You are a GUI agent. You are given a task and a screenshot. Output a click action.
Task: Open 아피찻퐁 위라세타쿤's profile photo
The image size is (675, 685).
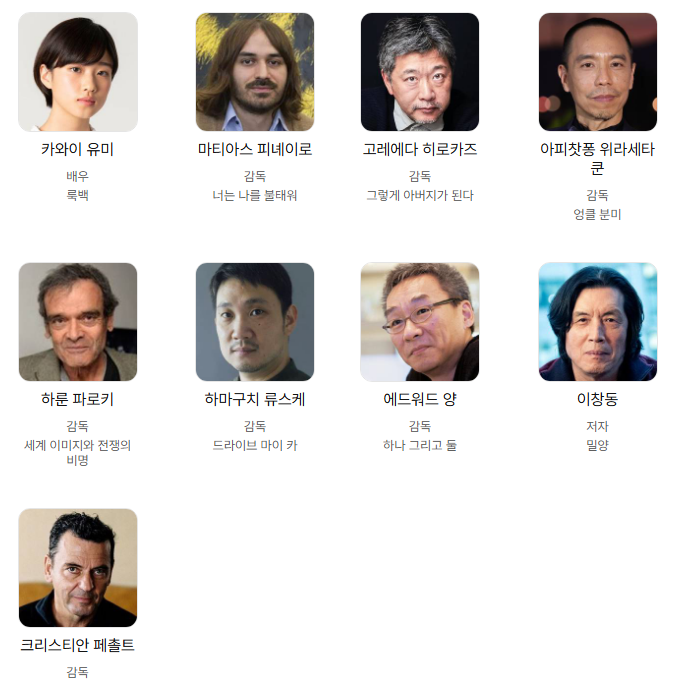click(598, 72)
